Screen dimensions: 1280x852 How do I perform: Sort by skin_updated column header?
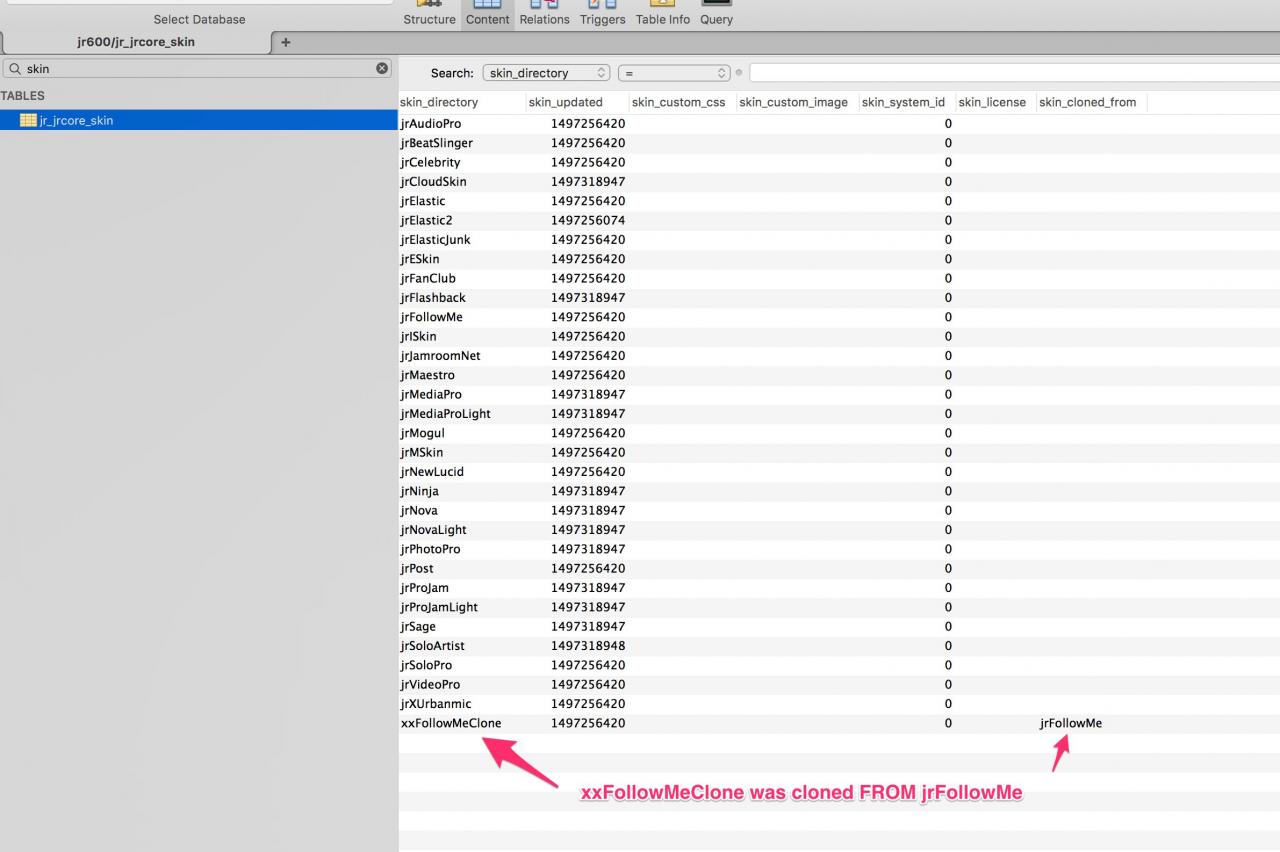pos(566,102)
